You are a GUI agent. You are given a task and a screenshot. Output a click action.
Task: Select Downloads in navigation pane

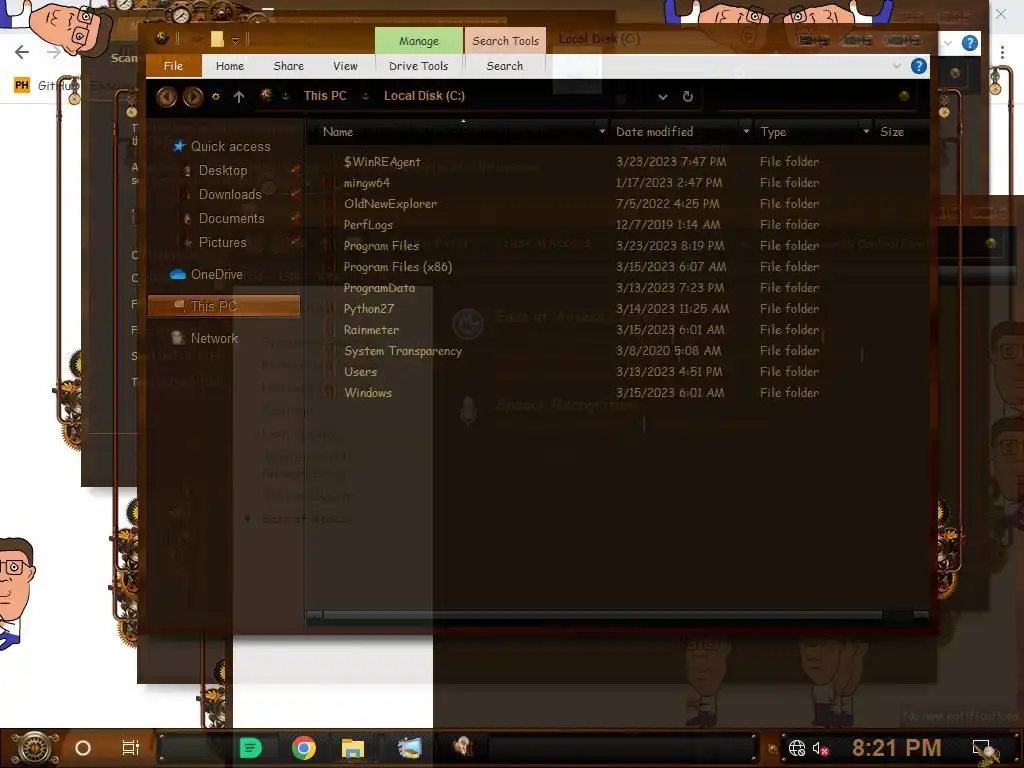pyautogui.click(x=230, y=195)
